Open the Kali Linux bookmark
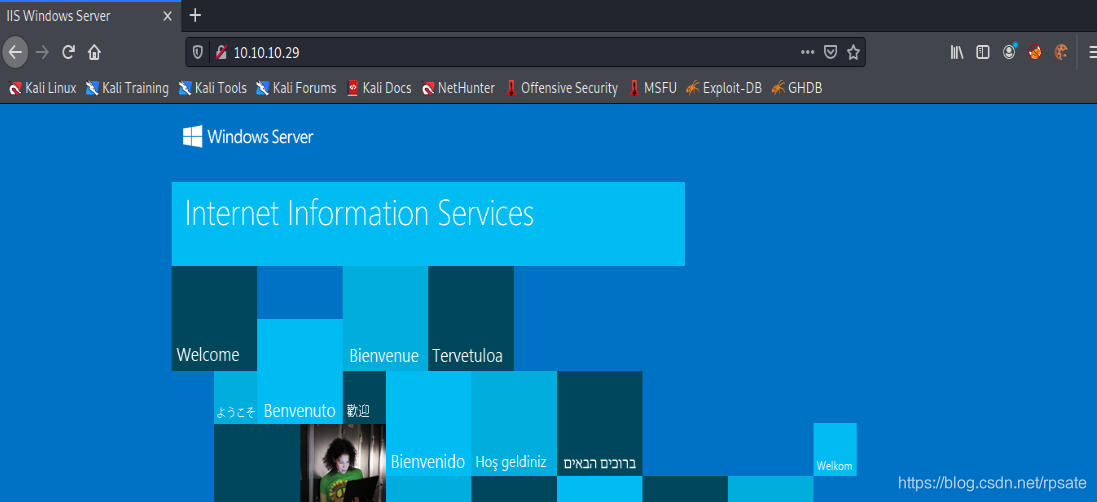Viewport: 1097px width, 502px height. coord(42,88)
